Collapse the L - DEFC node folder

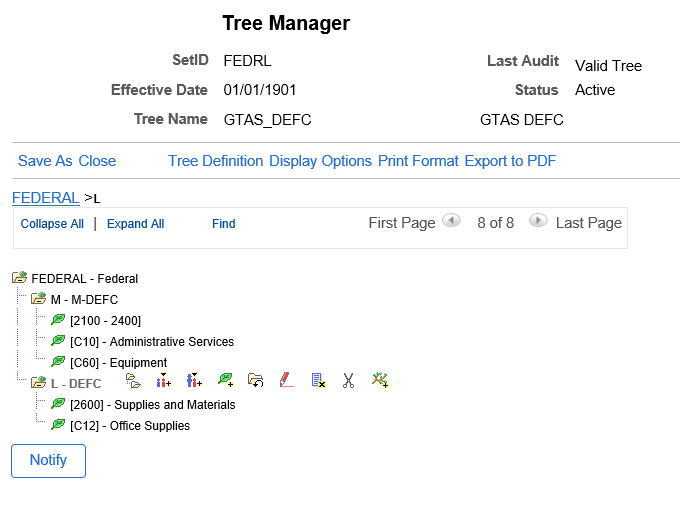coord(39,382)
